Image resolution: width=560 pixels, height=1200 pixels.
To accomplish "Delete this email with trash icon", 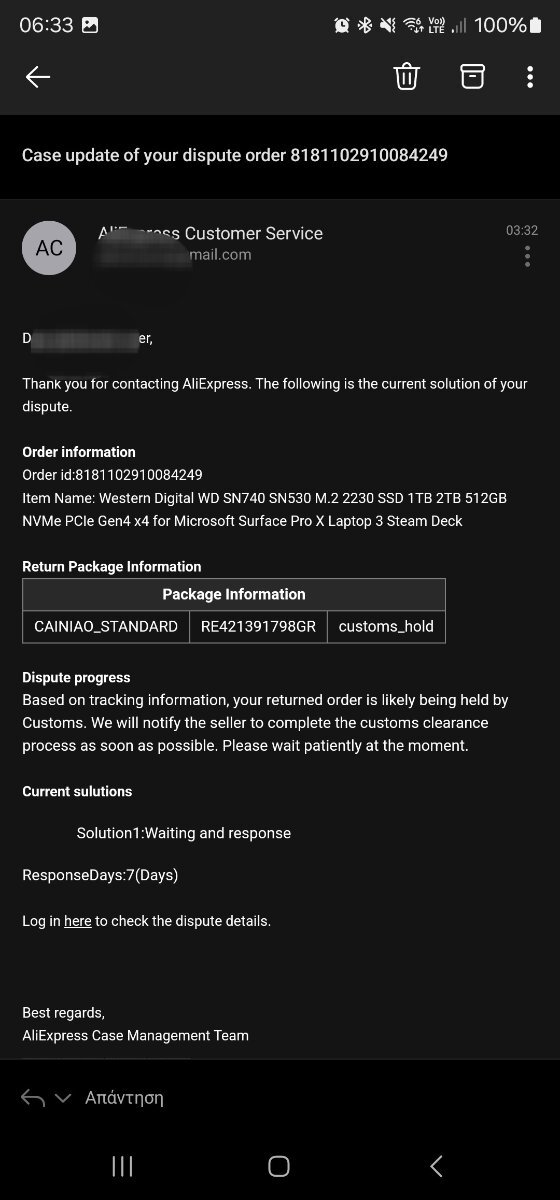I will point(406,77).
